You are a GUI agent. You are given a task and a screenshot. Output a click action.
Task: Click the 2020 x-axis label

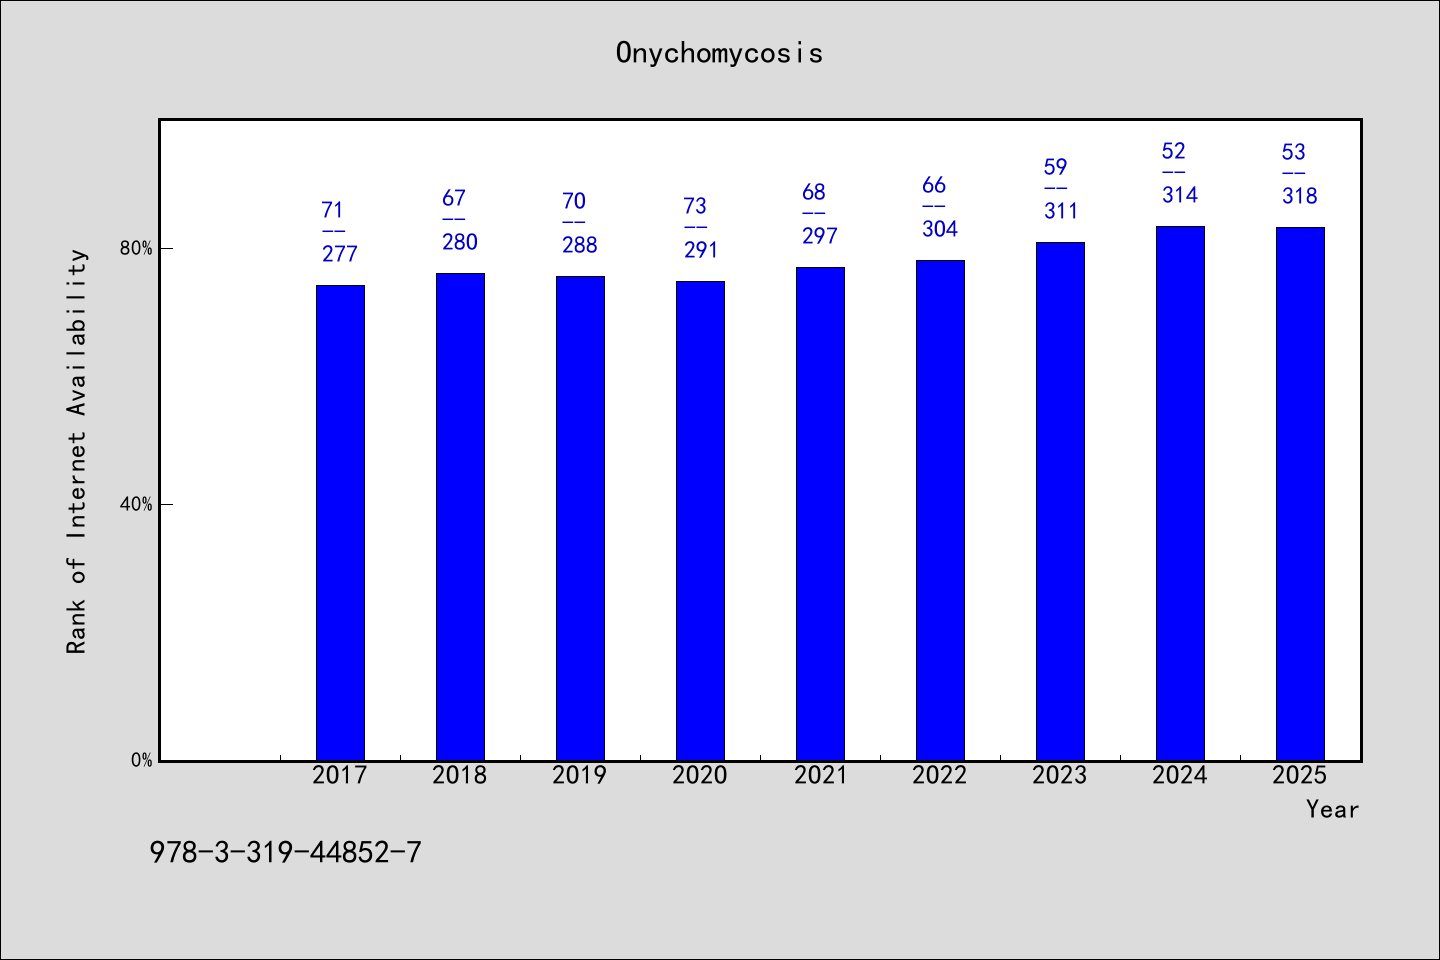pos(700,775)
